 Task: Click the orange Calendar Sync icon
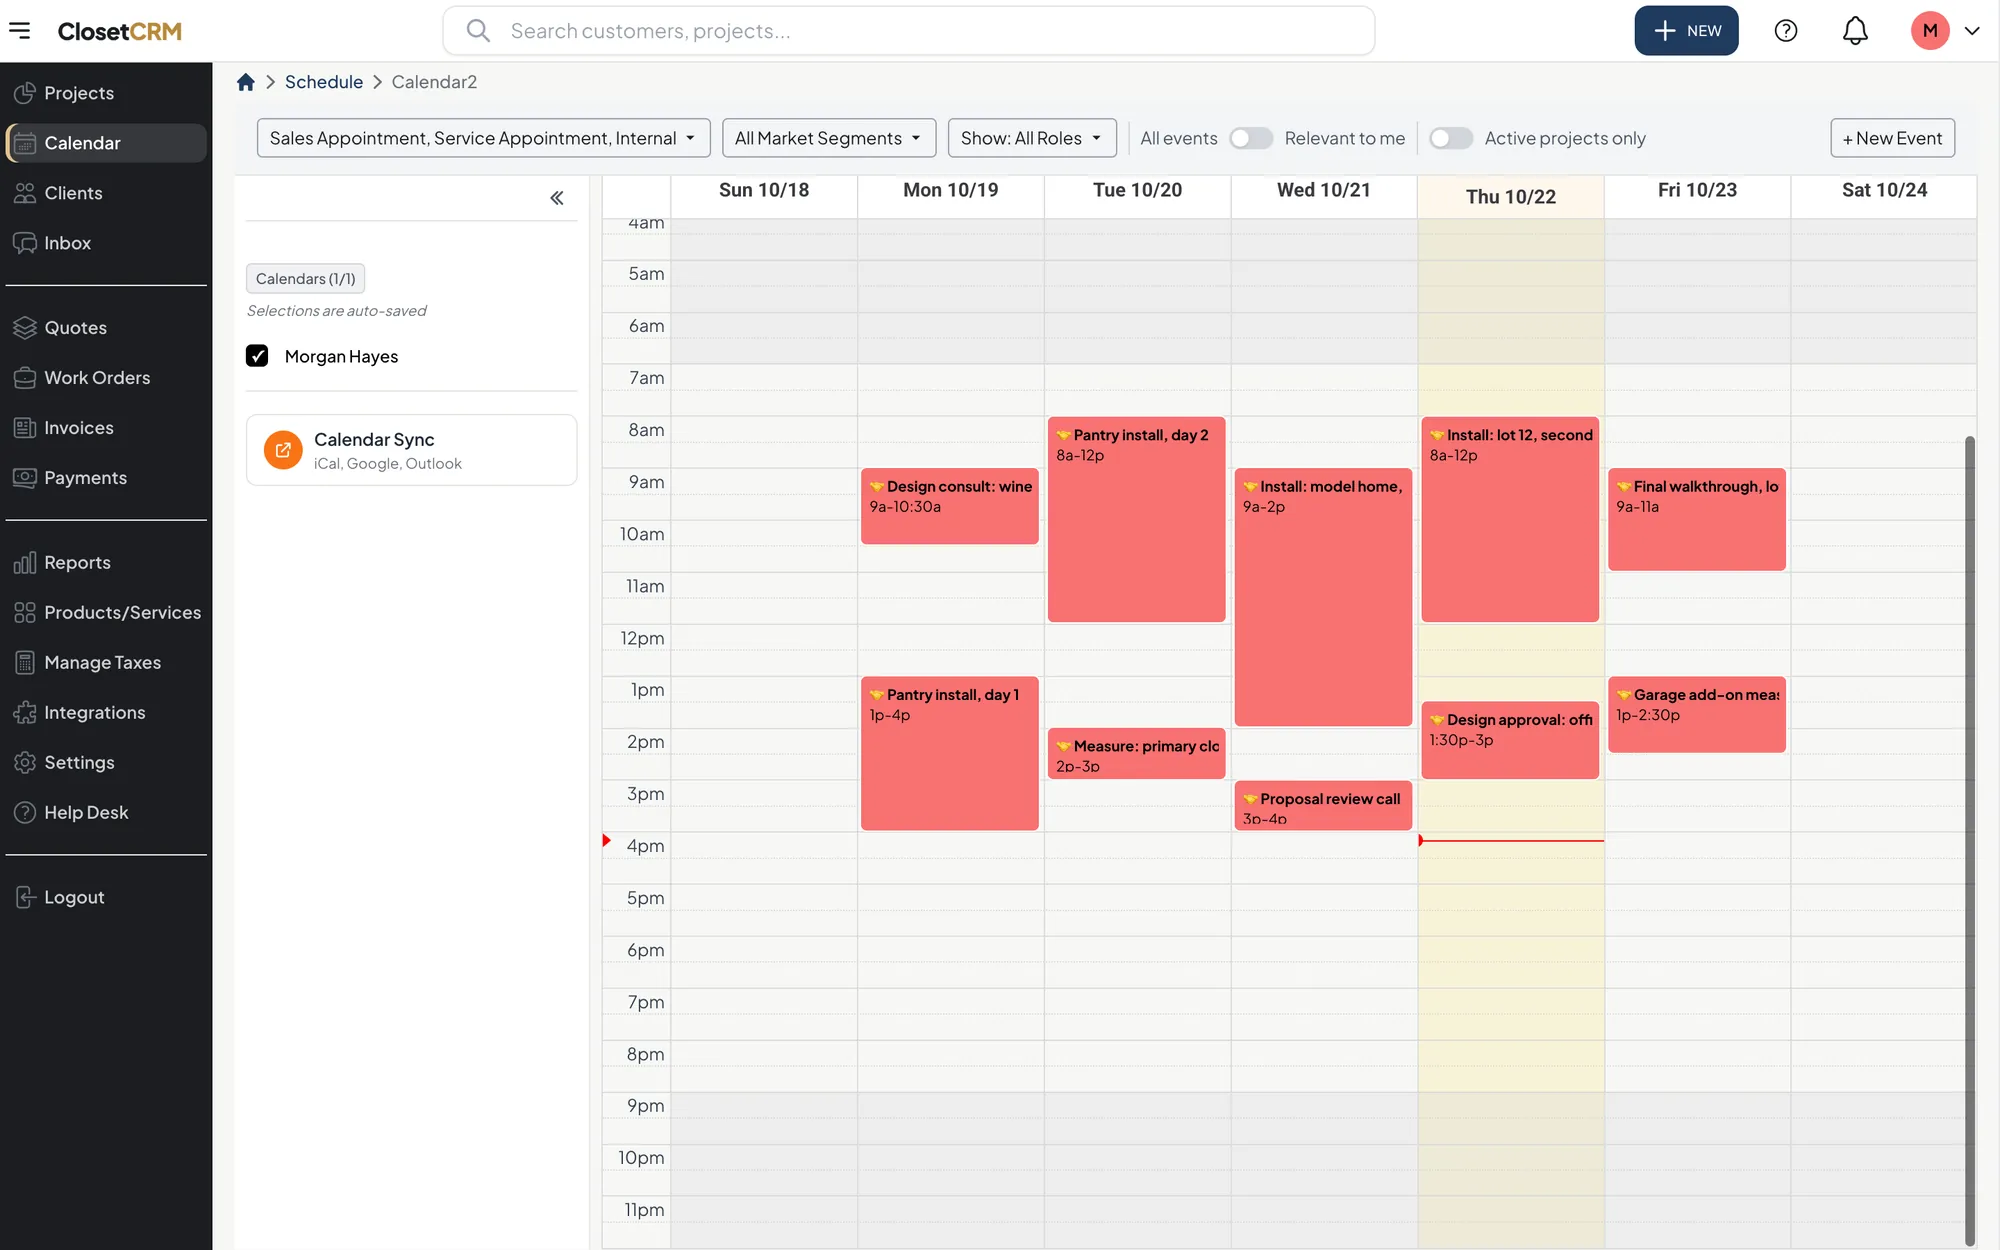pos(283,450)
